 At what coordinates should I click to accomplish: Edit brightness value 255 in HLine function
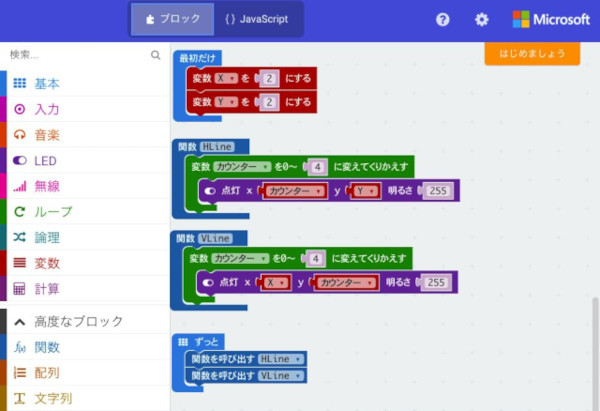click(x=435, y=191)
